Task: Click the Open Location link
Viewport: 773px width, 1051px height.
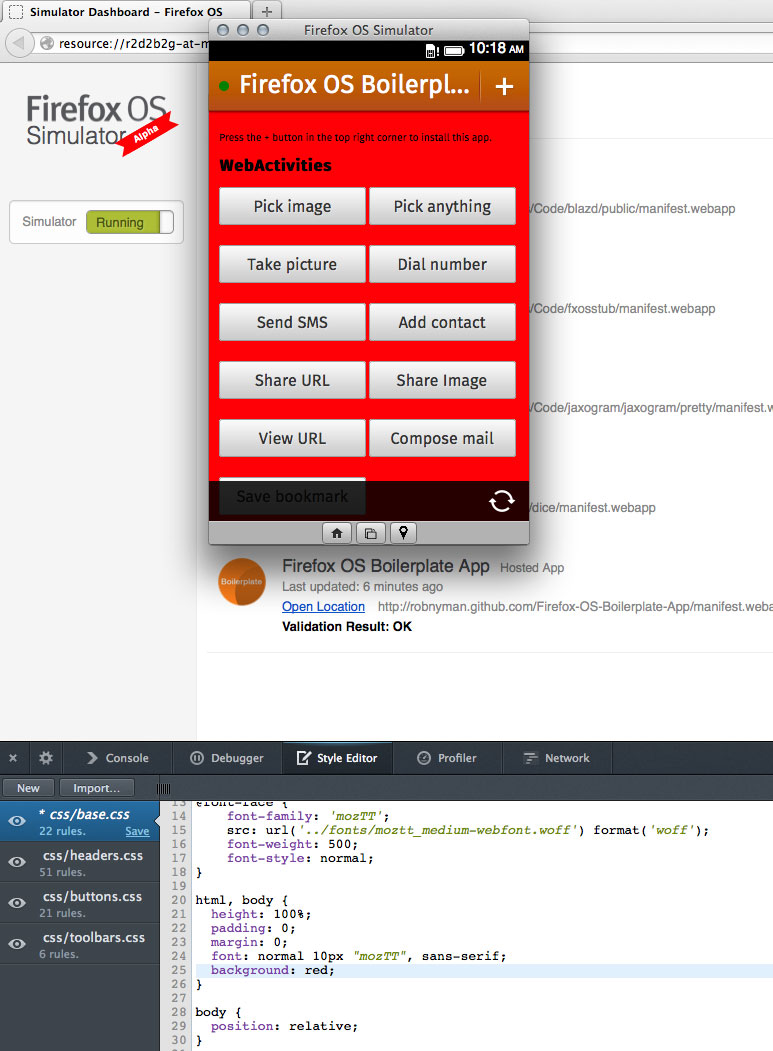Action: (323, 607)
